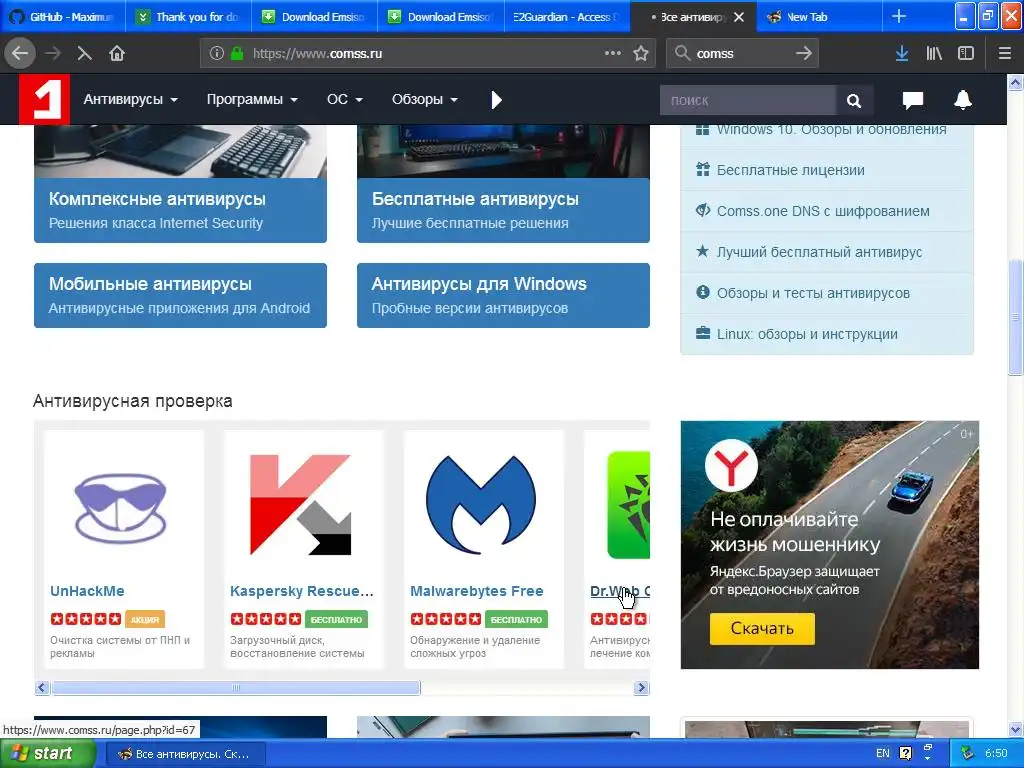Open a new browser tab with plus
The width and height of the screenshot is (1024, 768).
[x=899, y=17]
